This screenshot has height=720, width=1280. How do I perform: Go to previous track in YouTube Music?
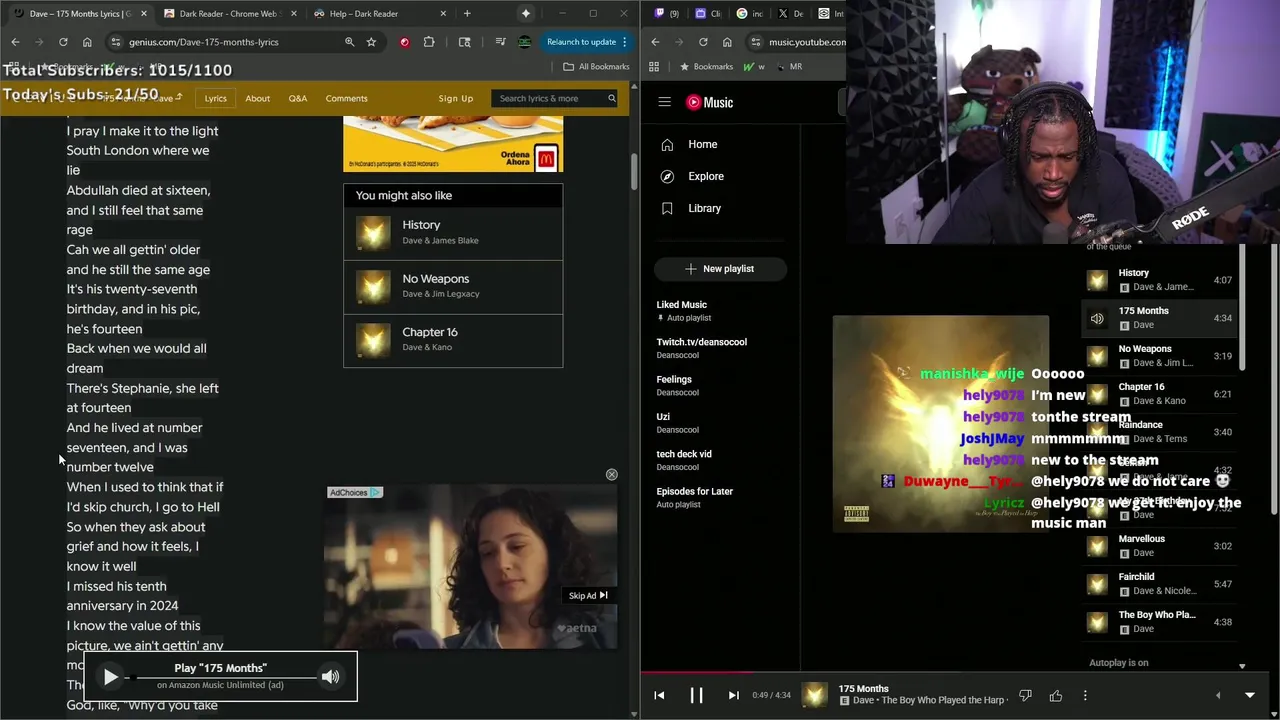[659, 695]
